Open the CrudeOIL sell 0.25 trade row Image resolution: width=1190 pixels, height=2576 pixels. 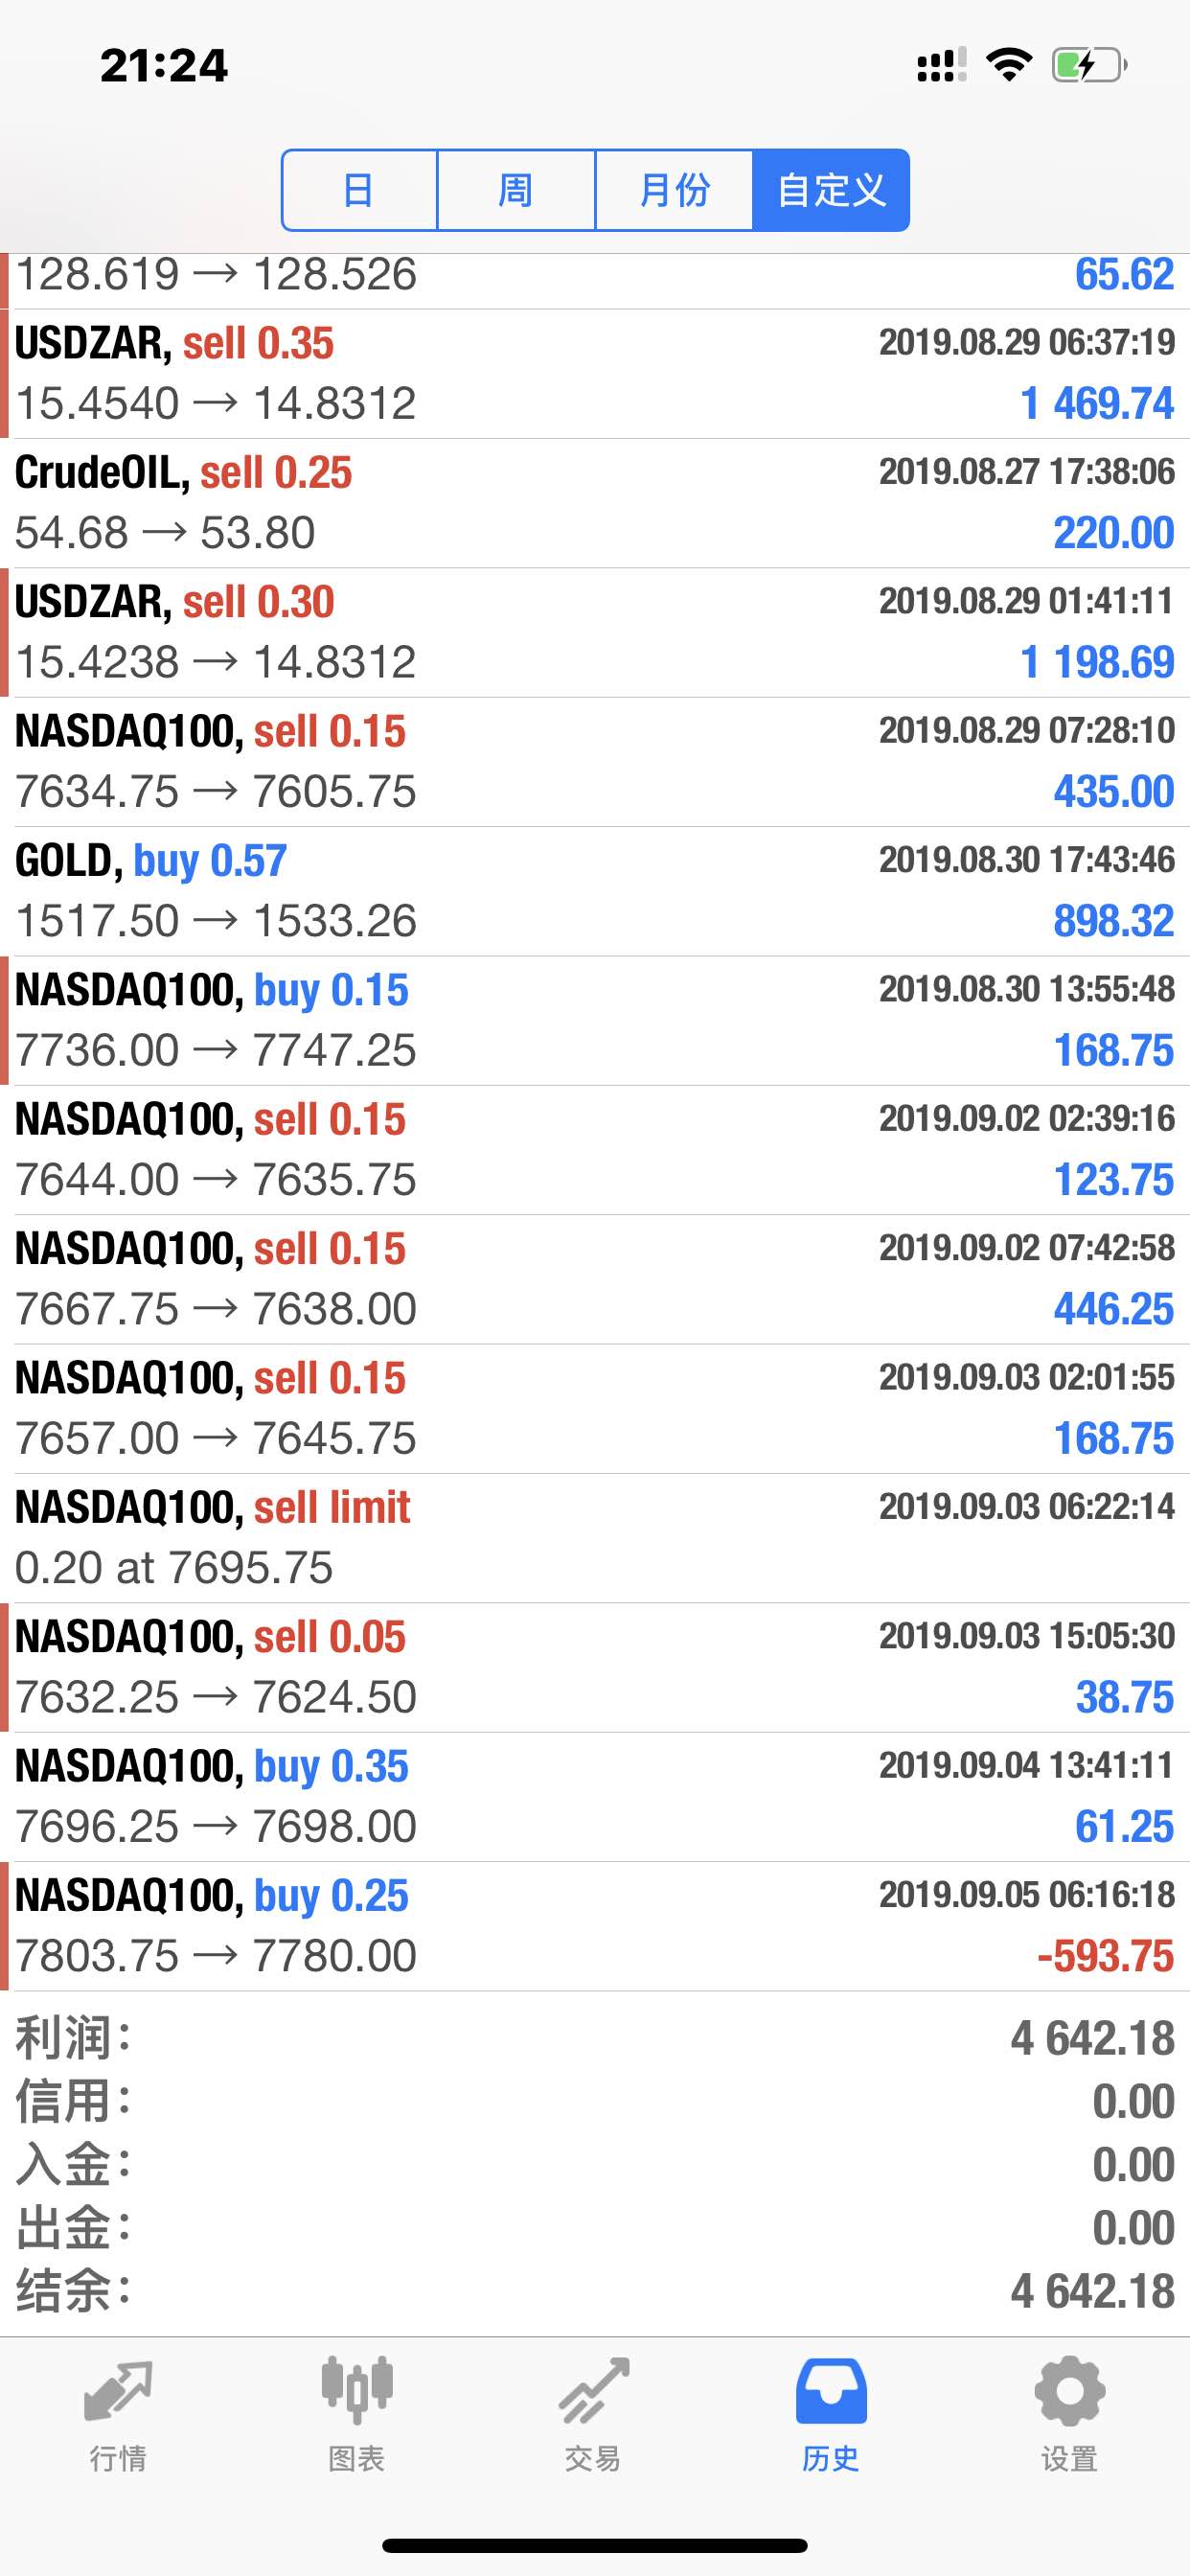coord(595,502)
